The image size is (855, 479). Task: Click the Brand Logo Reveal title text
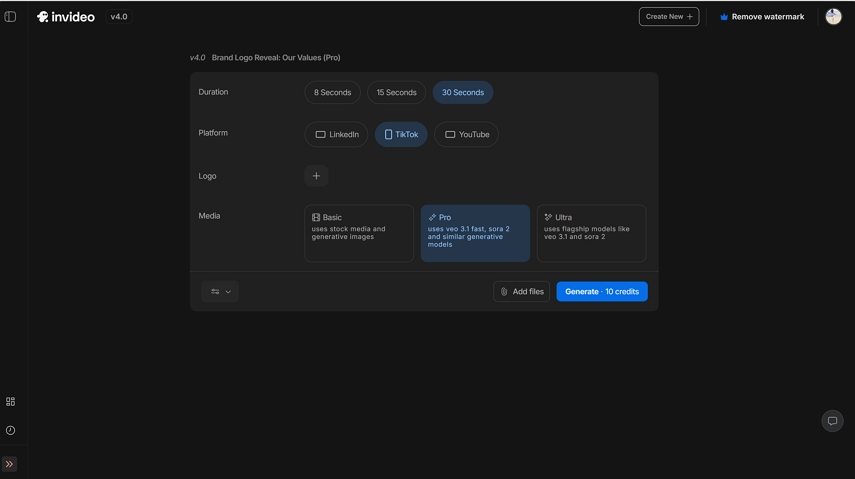276,57
